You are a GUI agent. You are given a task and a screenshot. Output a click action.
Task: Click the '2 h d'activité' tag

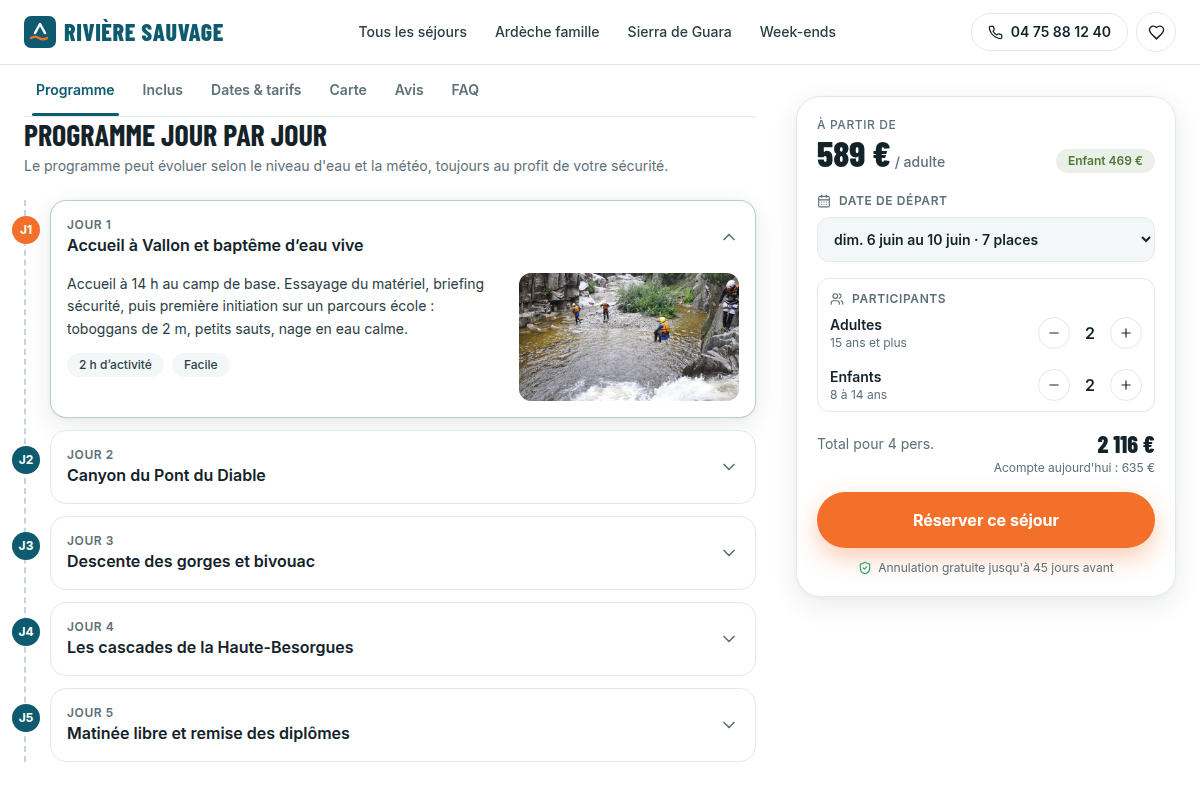[115, 365]
